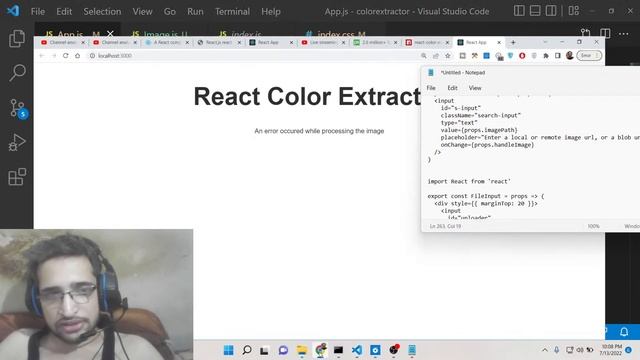Switch to the Live streaming browser tab

(x=323, y=42)
